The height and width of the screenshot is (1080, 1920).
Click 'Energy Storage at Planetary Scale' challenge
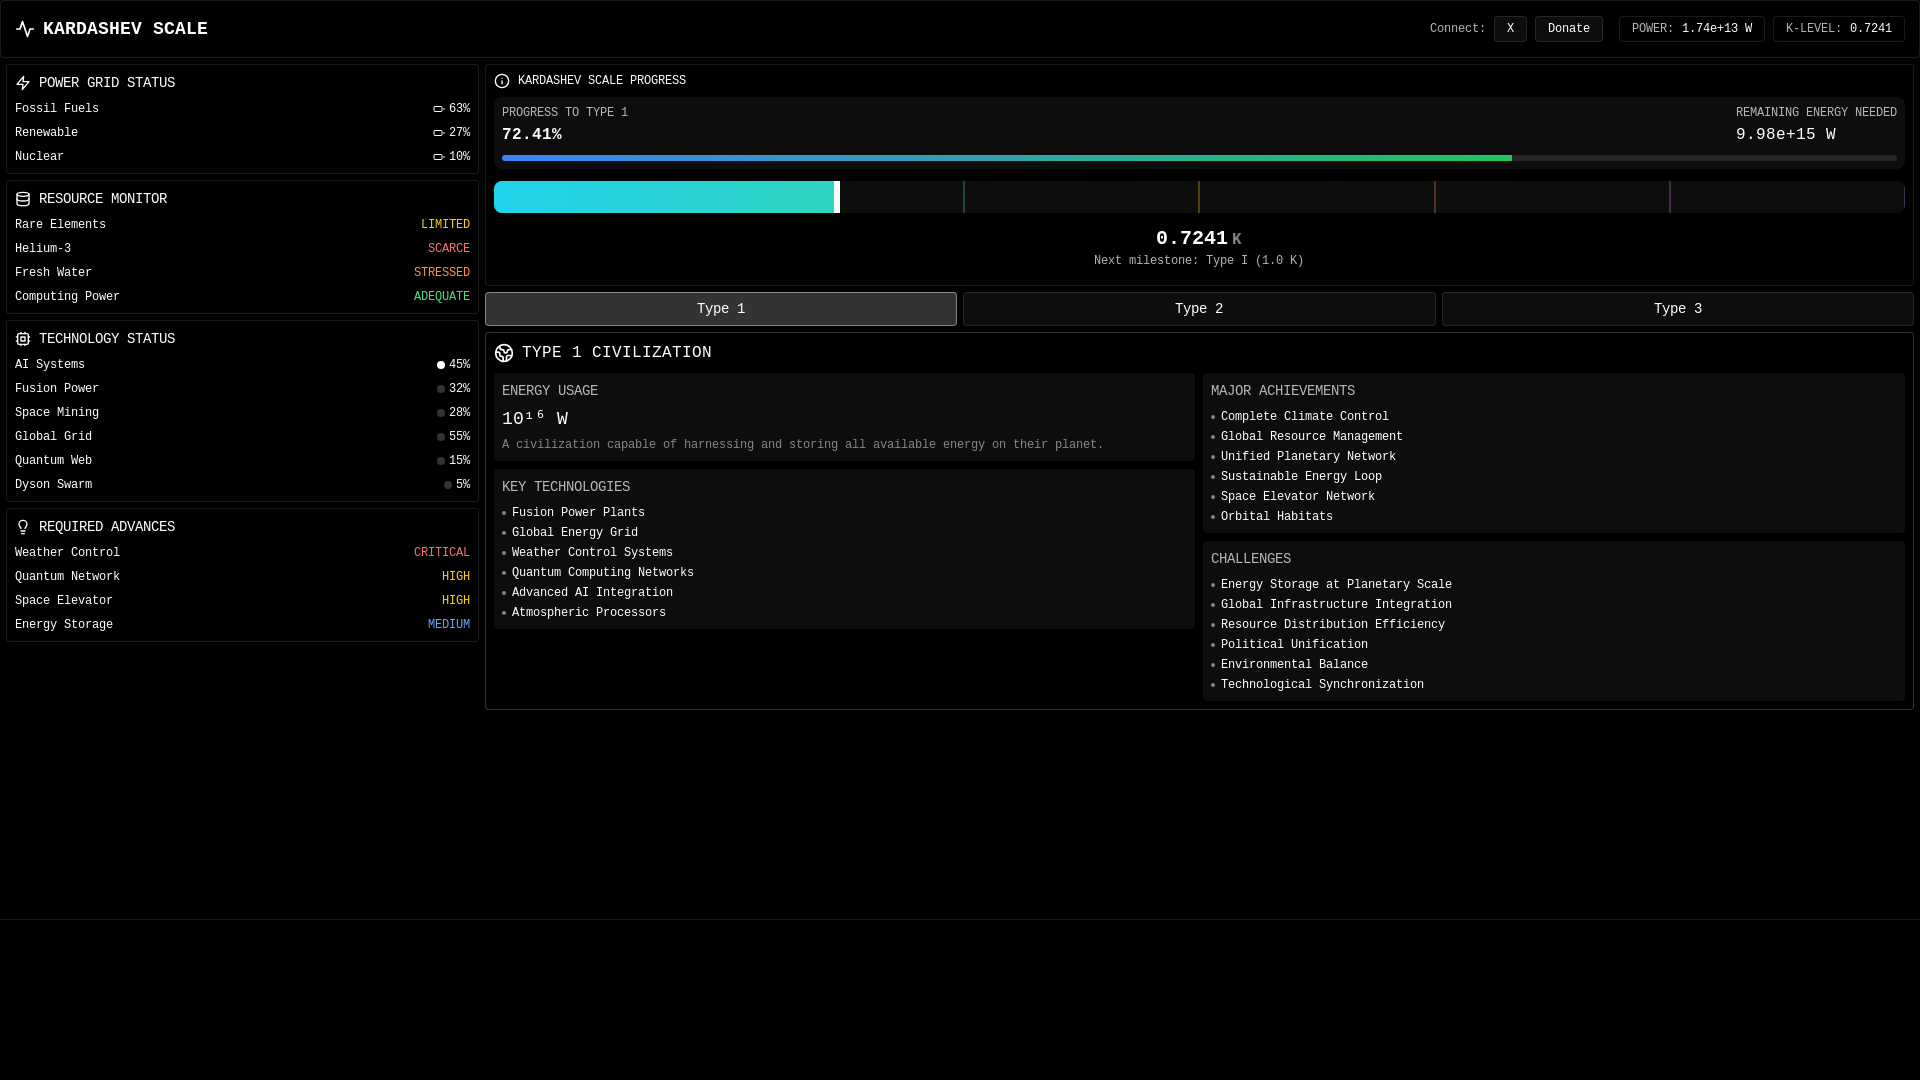pyautogui.click(x=1336, y=585)
